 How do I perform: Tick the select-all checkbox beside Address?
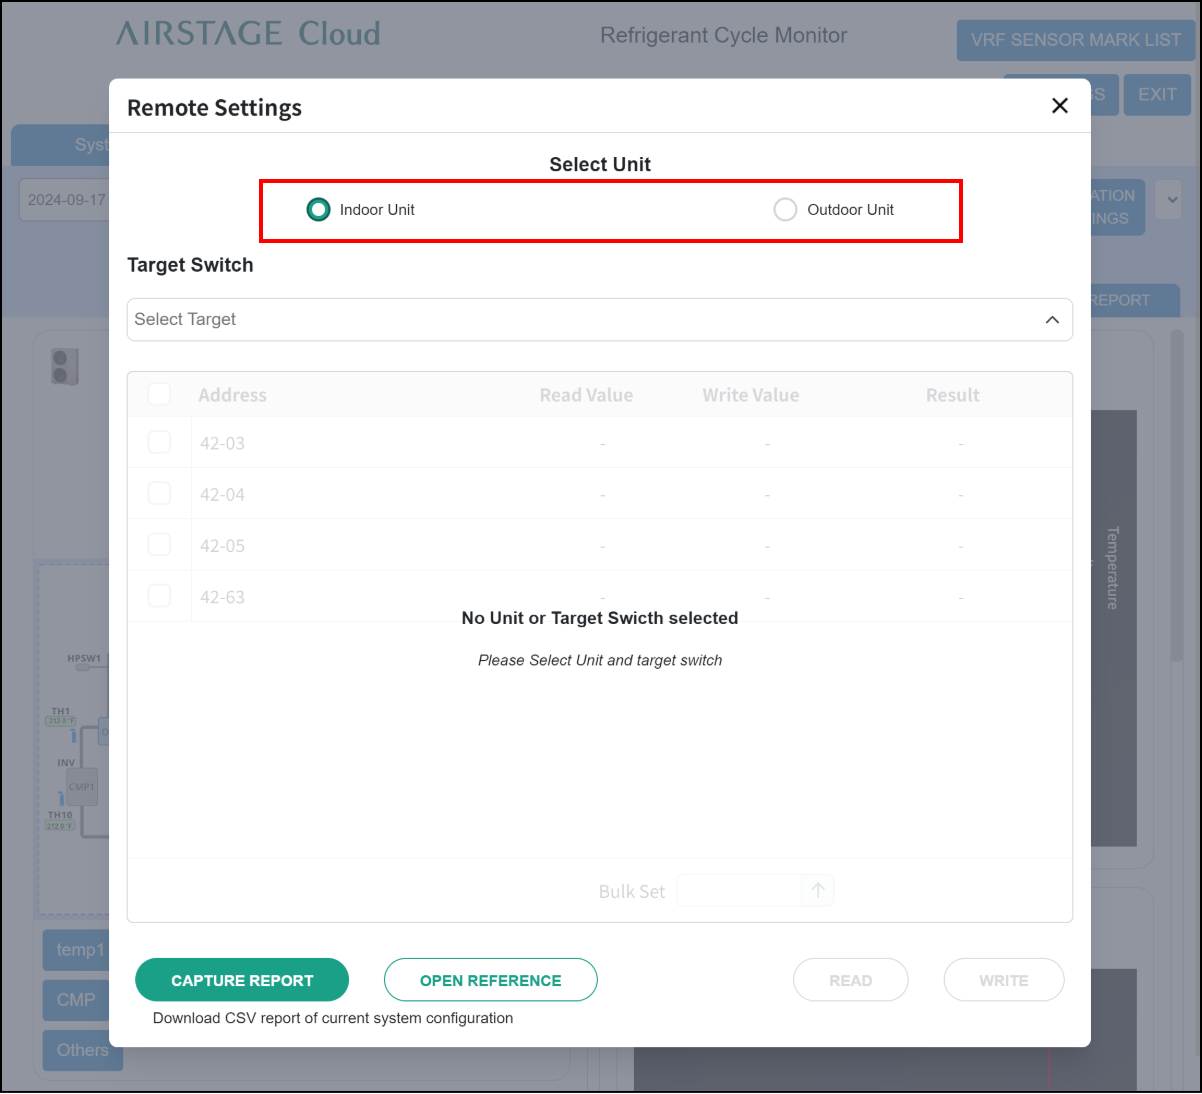(x=159, y=394)
